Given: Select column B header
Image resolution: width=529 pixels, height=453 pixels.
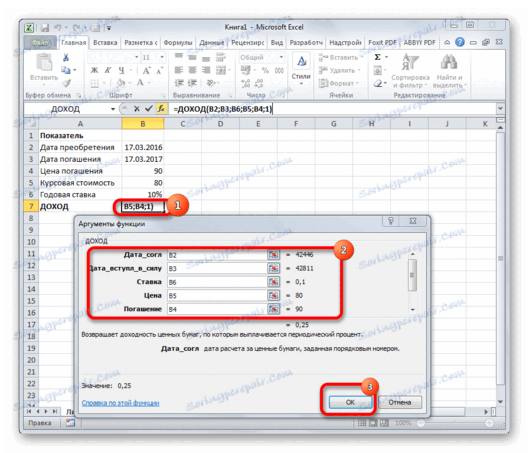Looking at the screenshot, I should pos(143,124).
